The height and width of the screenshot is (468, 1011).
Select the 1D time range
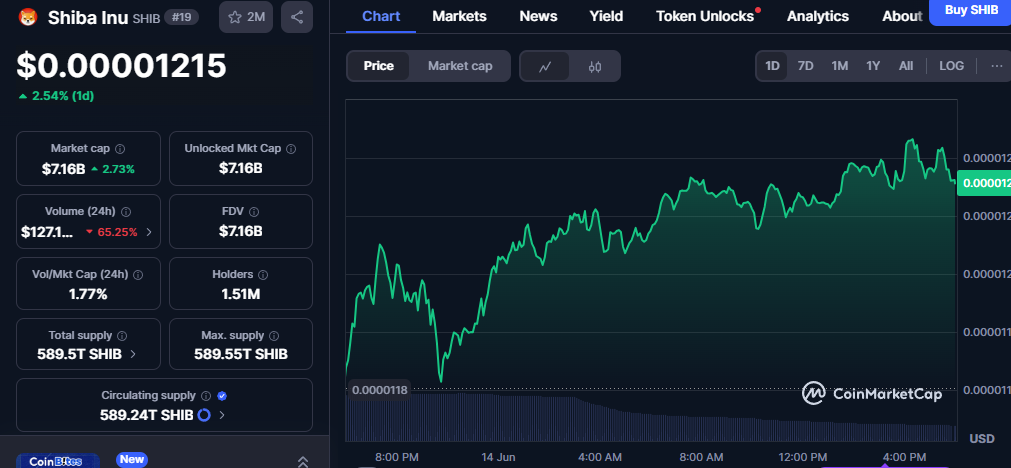[772, 66]
